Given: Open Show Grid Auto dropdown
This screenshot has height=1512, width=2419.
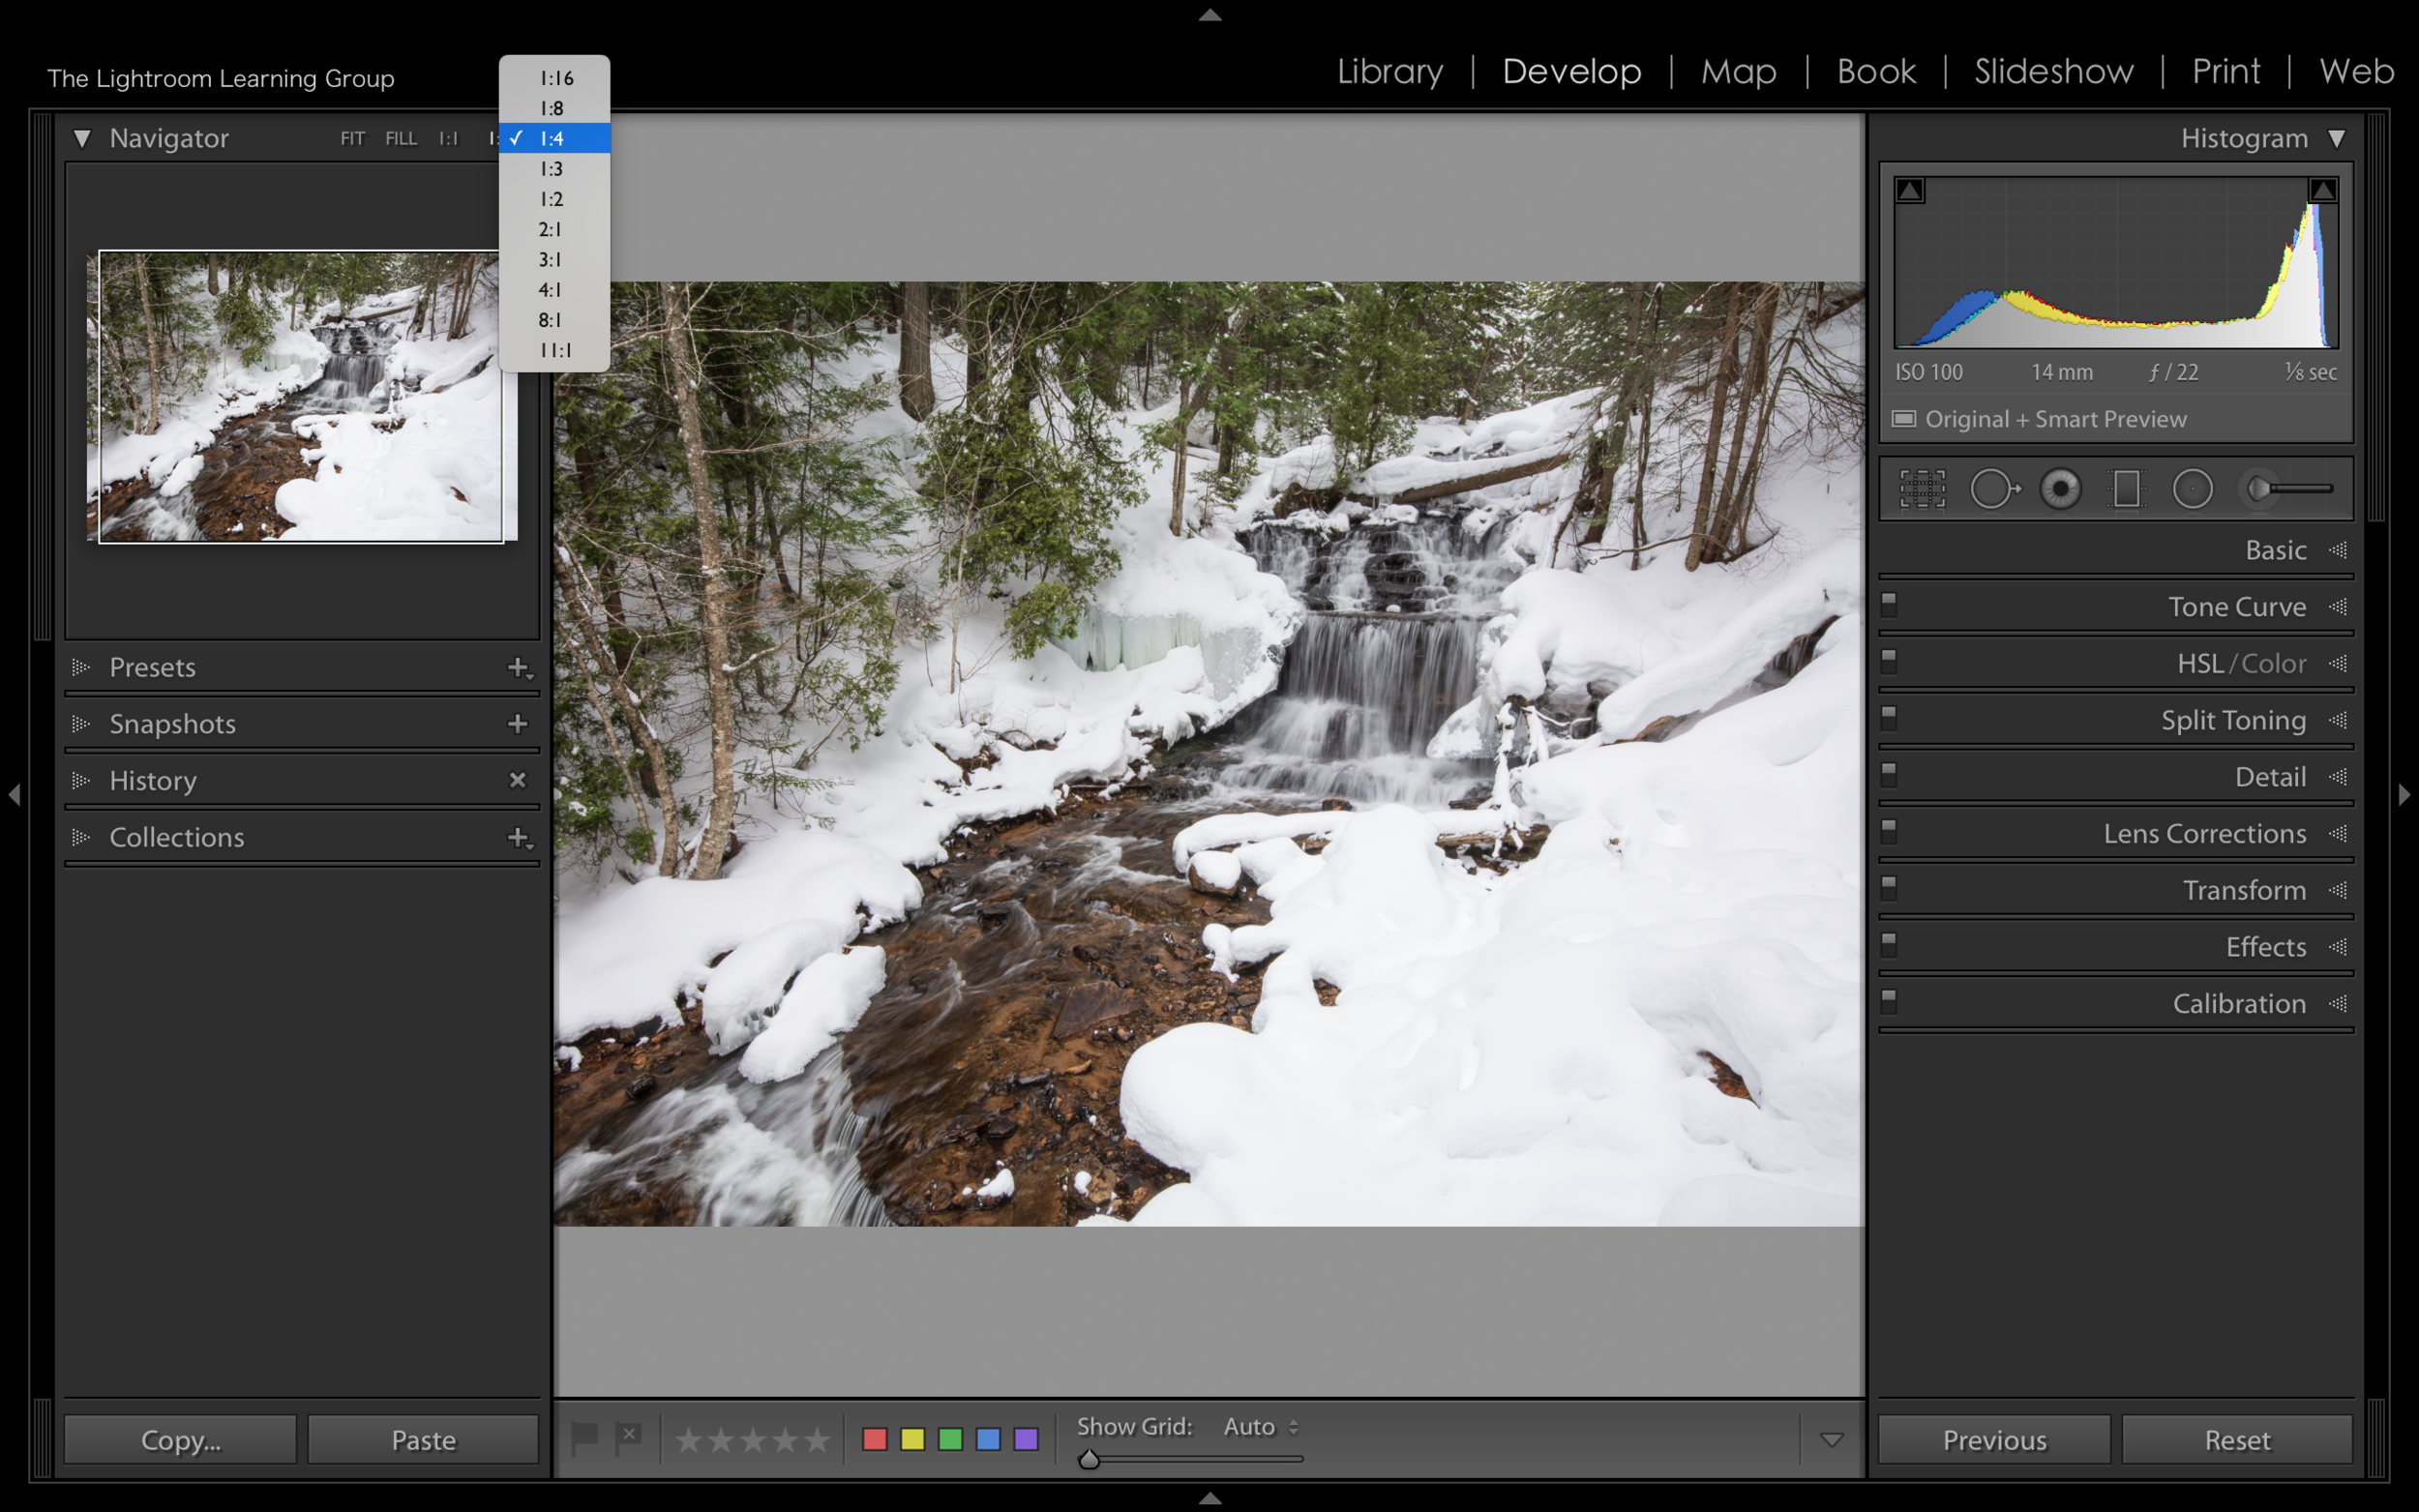Looking at the screenshot, I should point(1261,1427).
